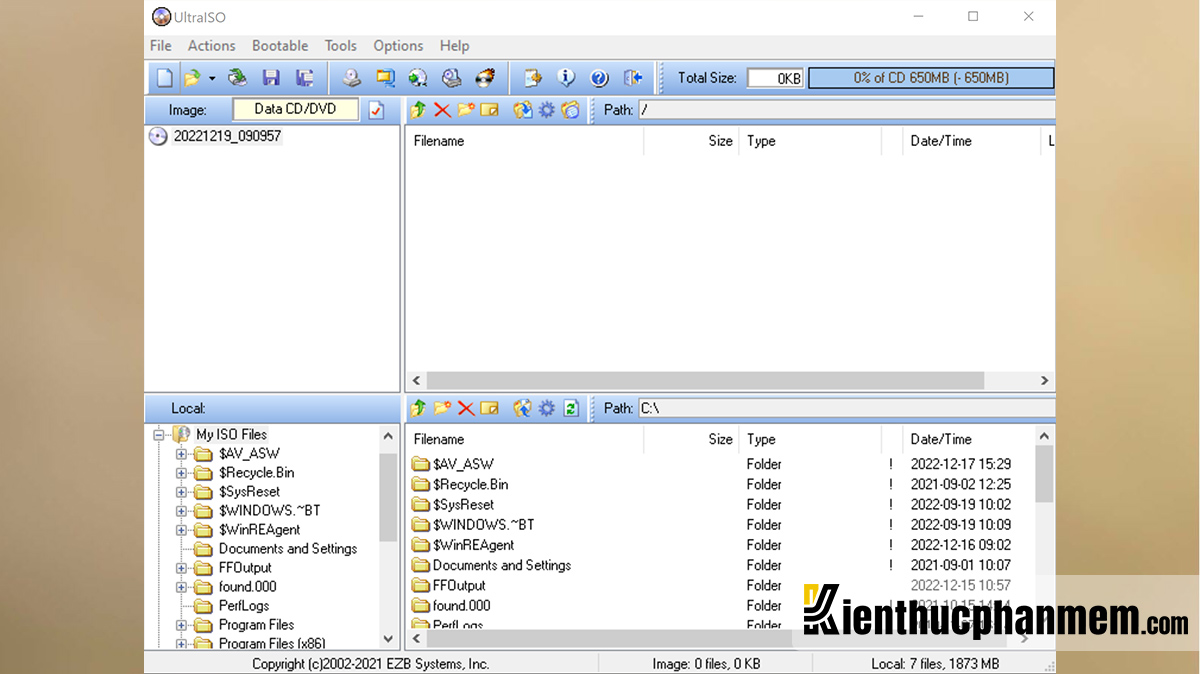Image resolution: width=1200 pixels, height=674 pixels.
Task: Expand the $WinREAgent tree folder
Action: [181, 530]
